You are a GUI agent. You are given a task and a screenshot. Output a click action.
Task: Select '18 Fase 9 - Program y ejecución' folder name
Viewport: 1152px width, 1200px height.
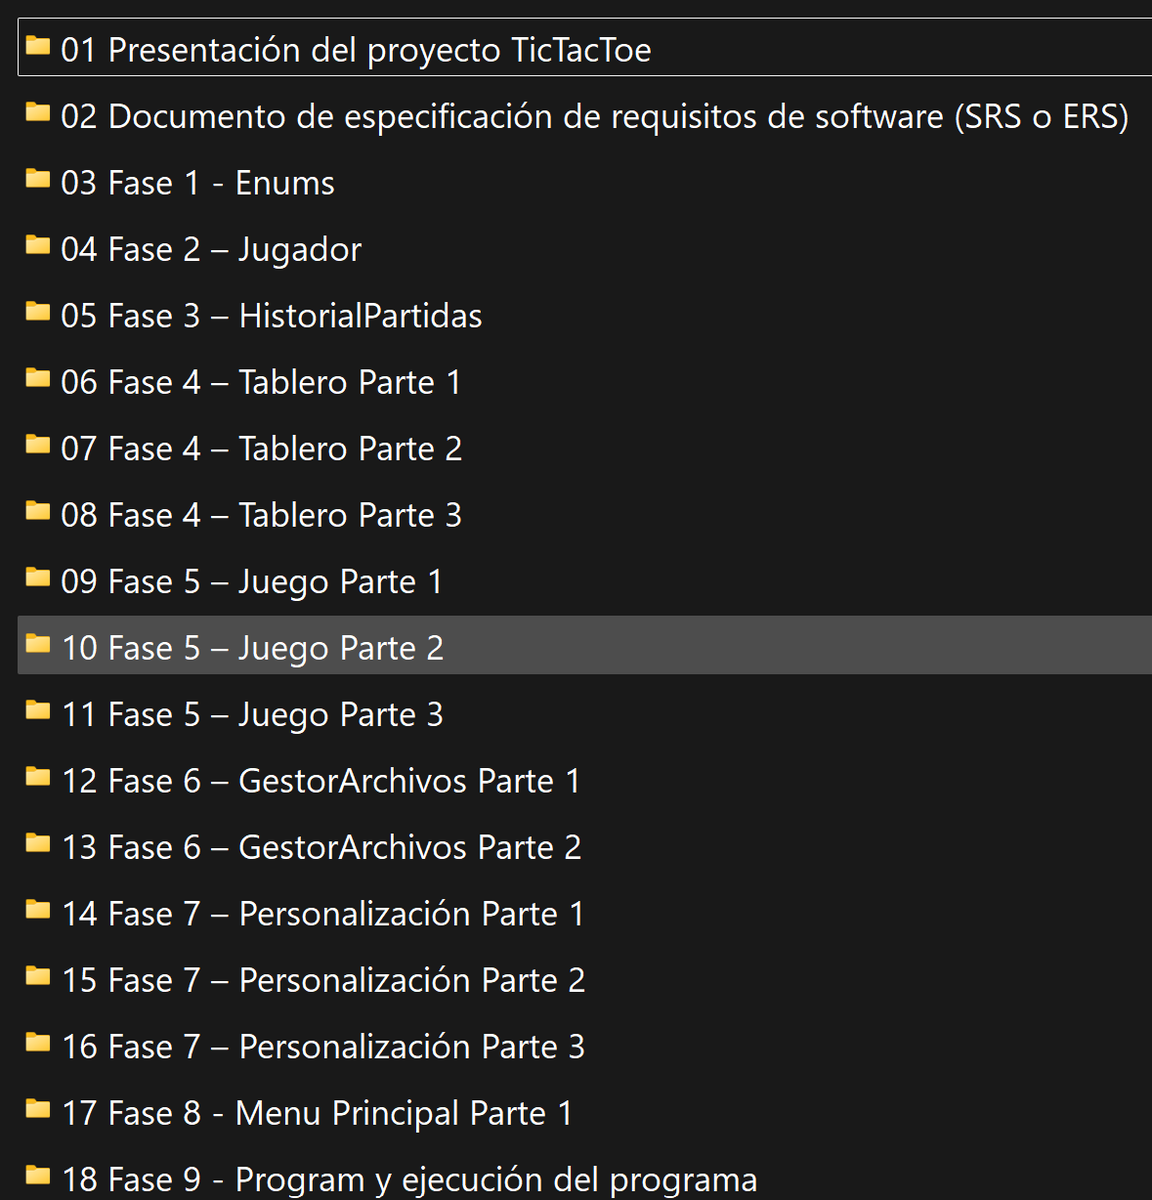pyautogui.click(x=409, y=1180)
